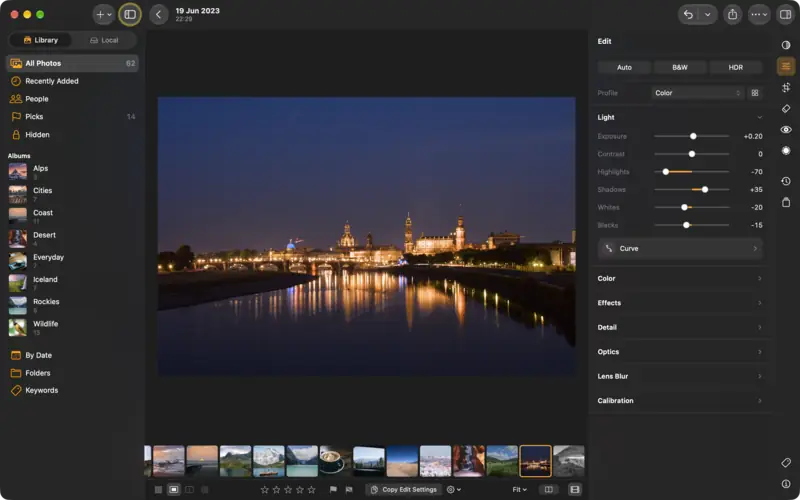800x500 pixels.
Task: Open the Fit zoom dropdown
Action: coord(520,490)
